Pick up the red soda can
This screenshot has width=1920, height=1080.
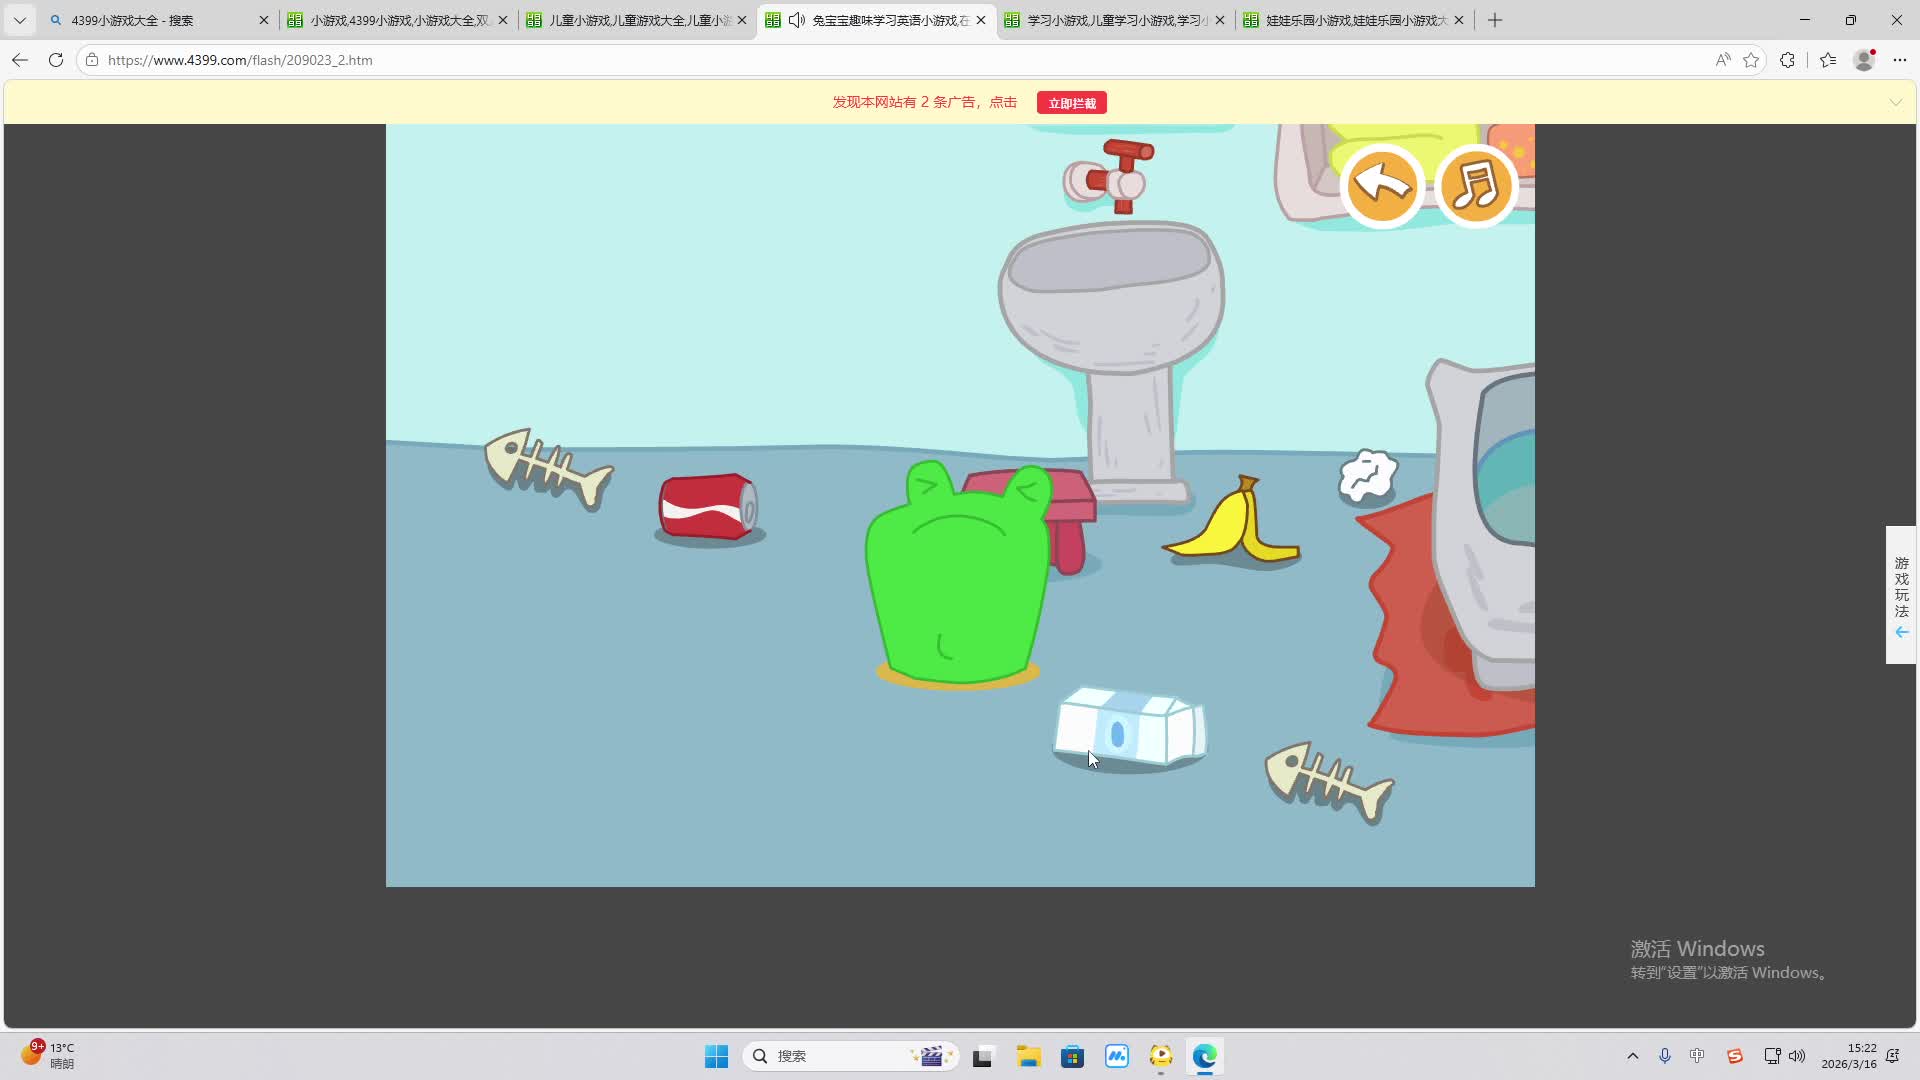coord(708,507)
